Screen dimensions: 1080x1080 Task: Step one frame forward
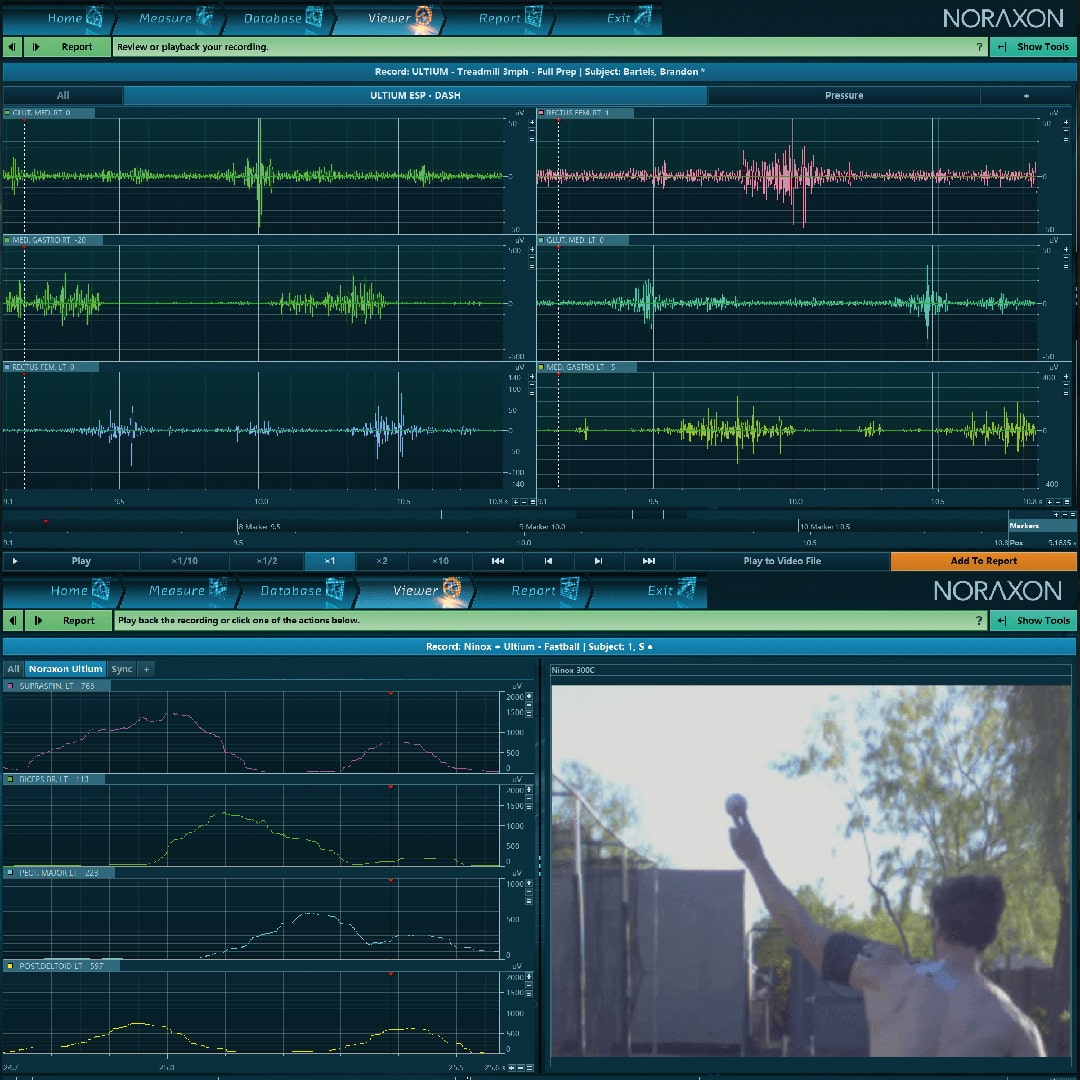click(598, 561)
